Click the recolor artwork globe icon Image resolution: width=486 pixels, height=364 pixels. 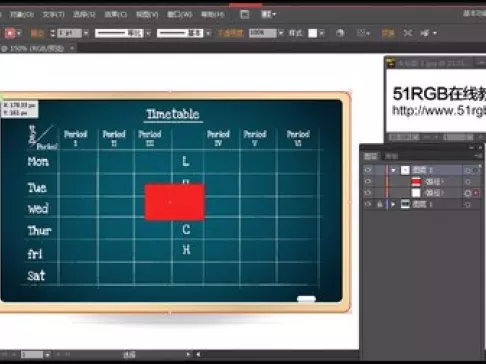pyautogui.click(x=340, y=33)
